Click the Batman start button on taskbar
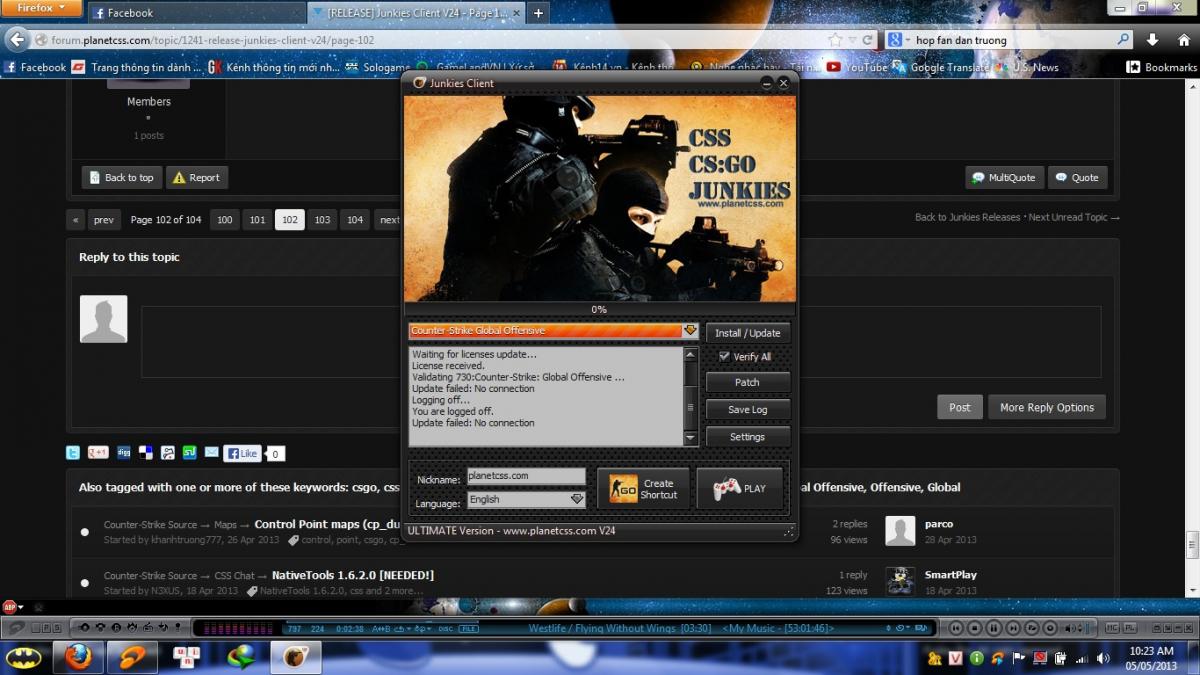 click(x=22, y=658)
